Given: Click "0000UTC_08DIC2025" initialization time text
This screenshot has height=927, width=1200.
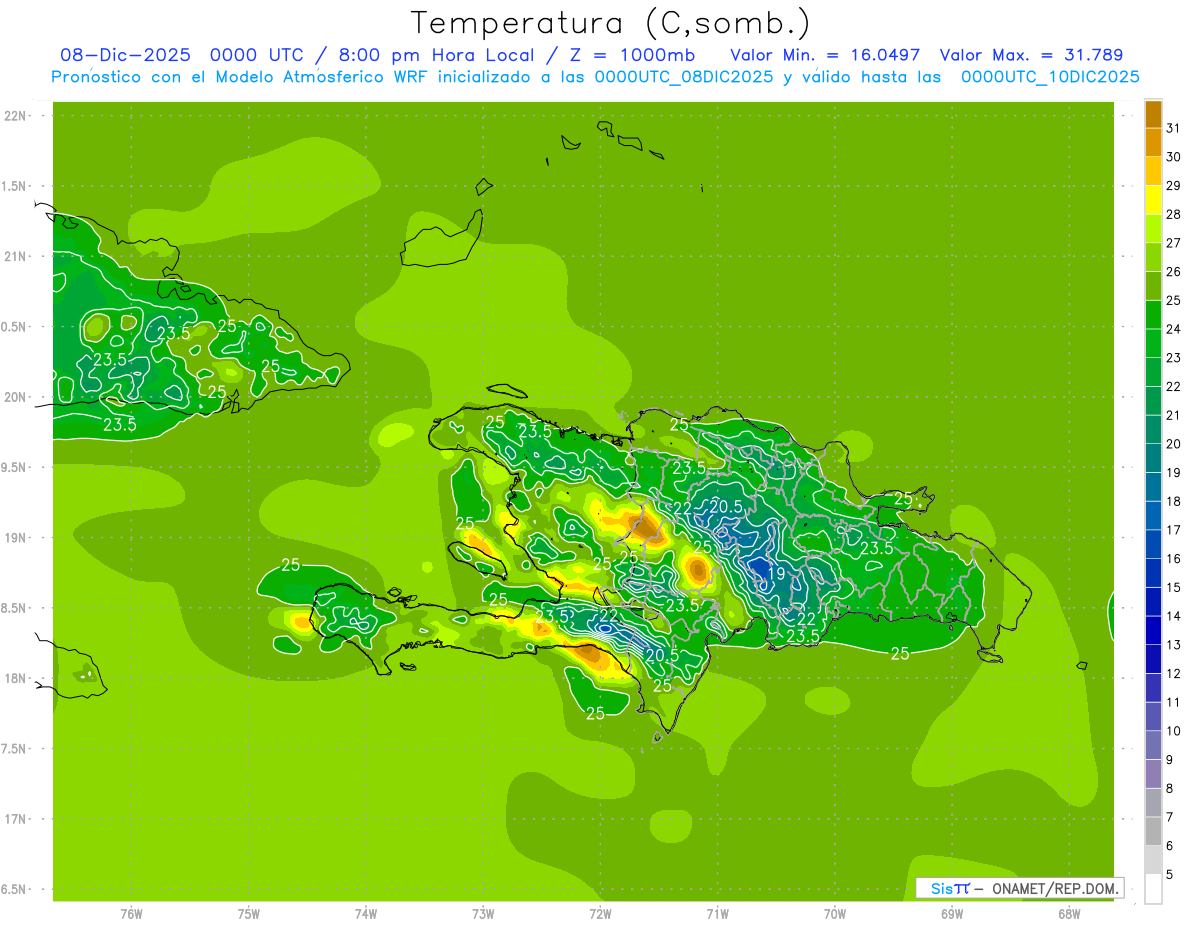Looking at the screenshot, I should click(x=683, y=77).
